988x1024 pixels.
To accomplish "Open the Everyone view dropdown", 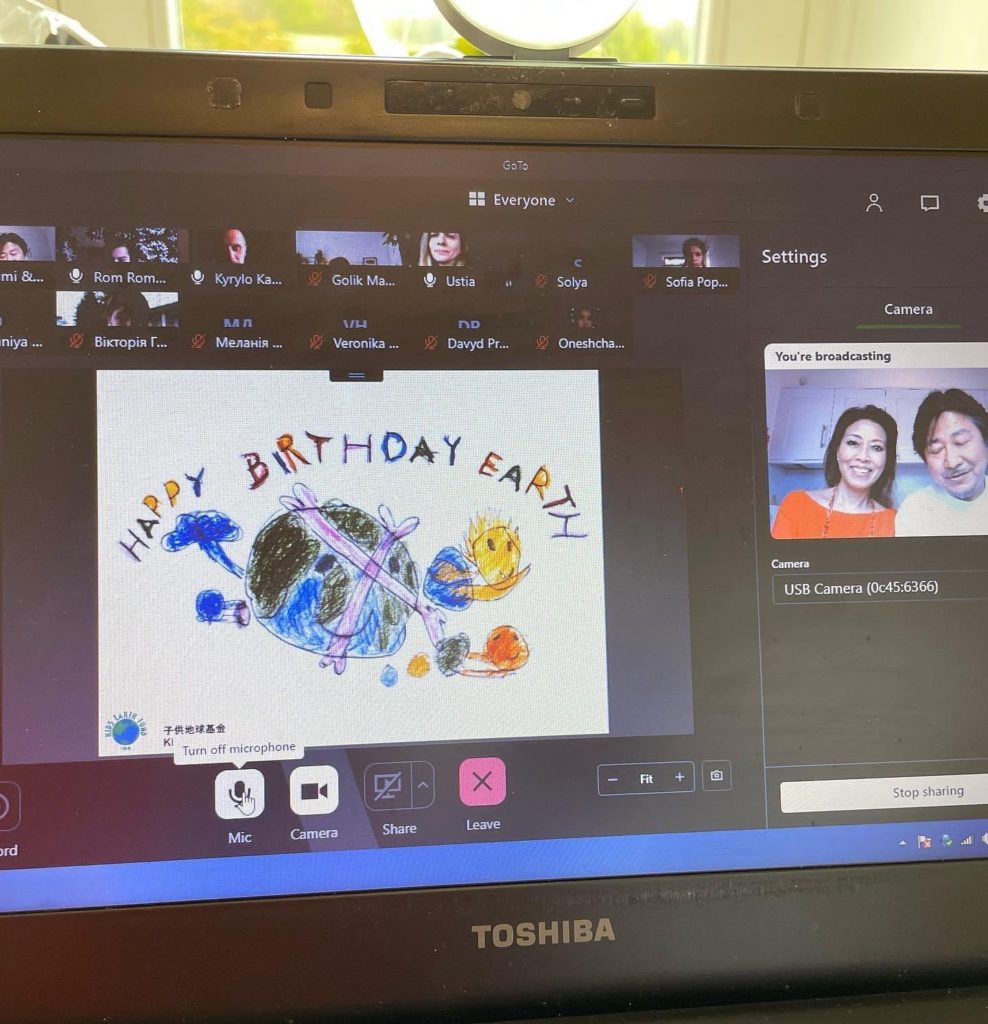I will pyautogui.click(x=522, y=200).
